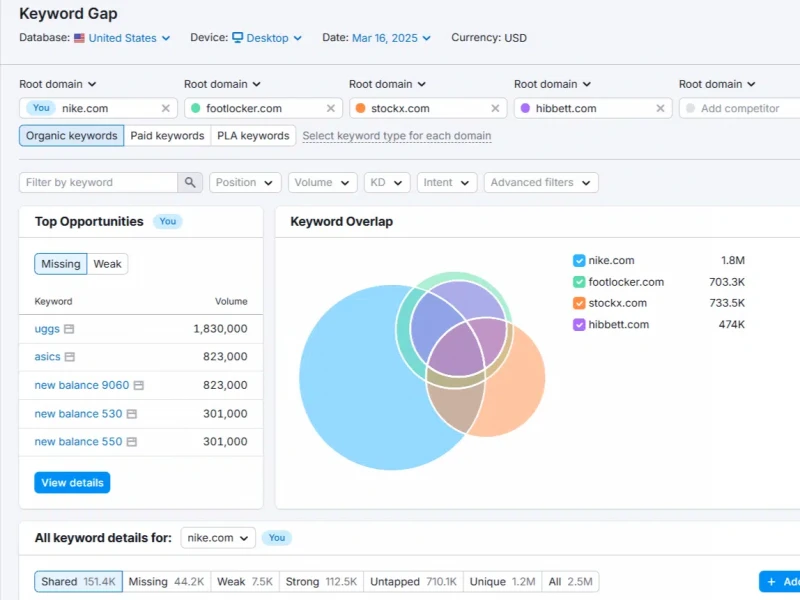Uncheck footlocker.com in Keyword Overlap legend
800x600 pixels.
579,282
